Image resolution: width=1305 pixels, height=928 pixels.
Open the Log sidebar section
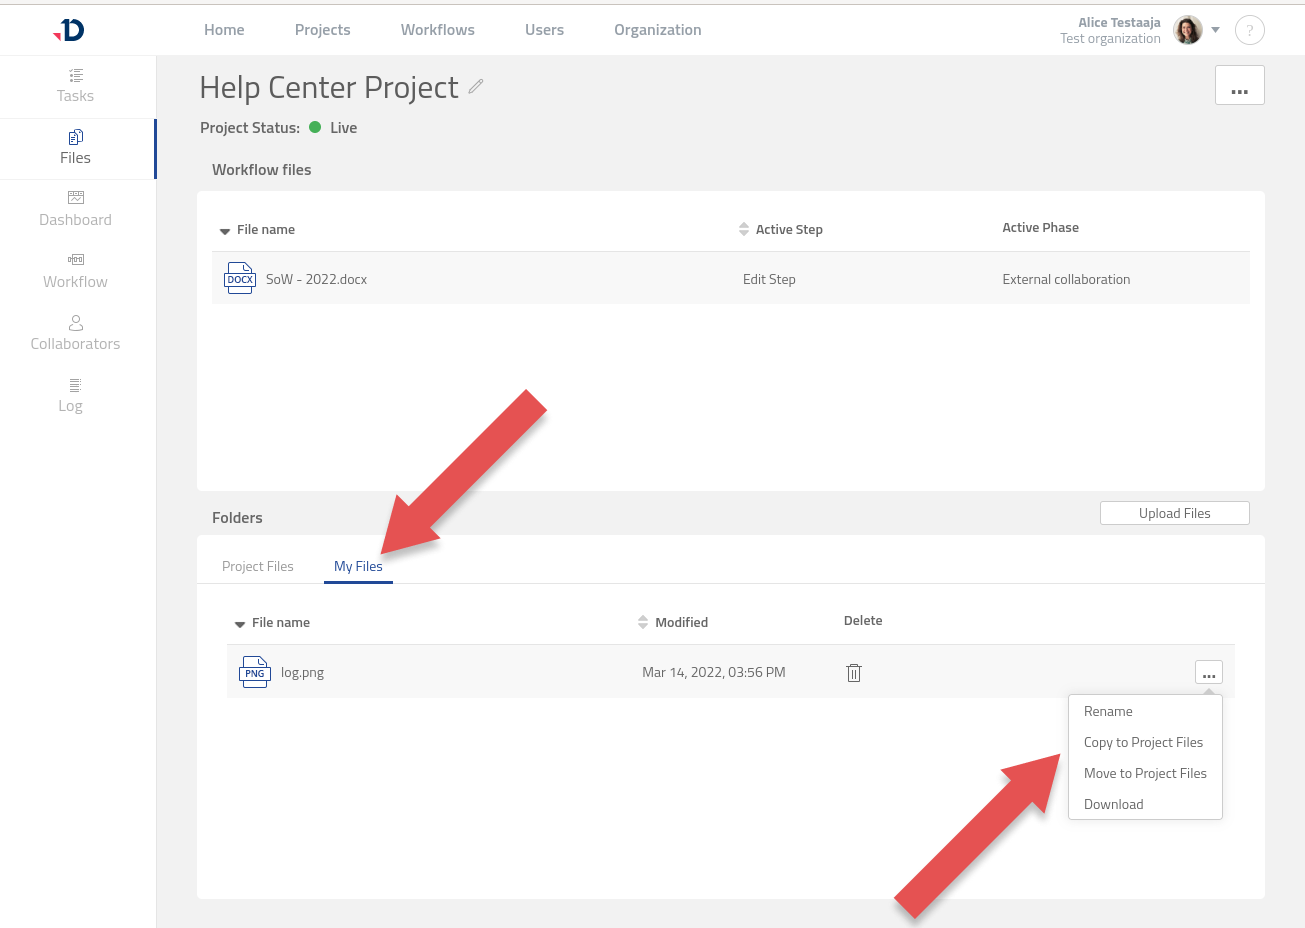pyautogui.click(x=71, y=396)
